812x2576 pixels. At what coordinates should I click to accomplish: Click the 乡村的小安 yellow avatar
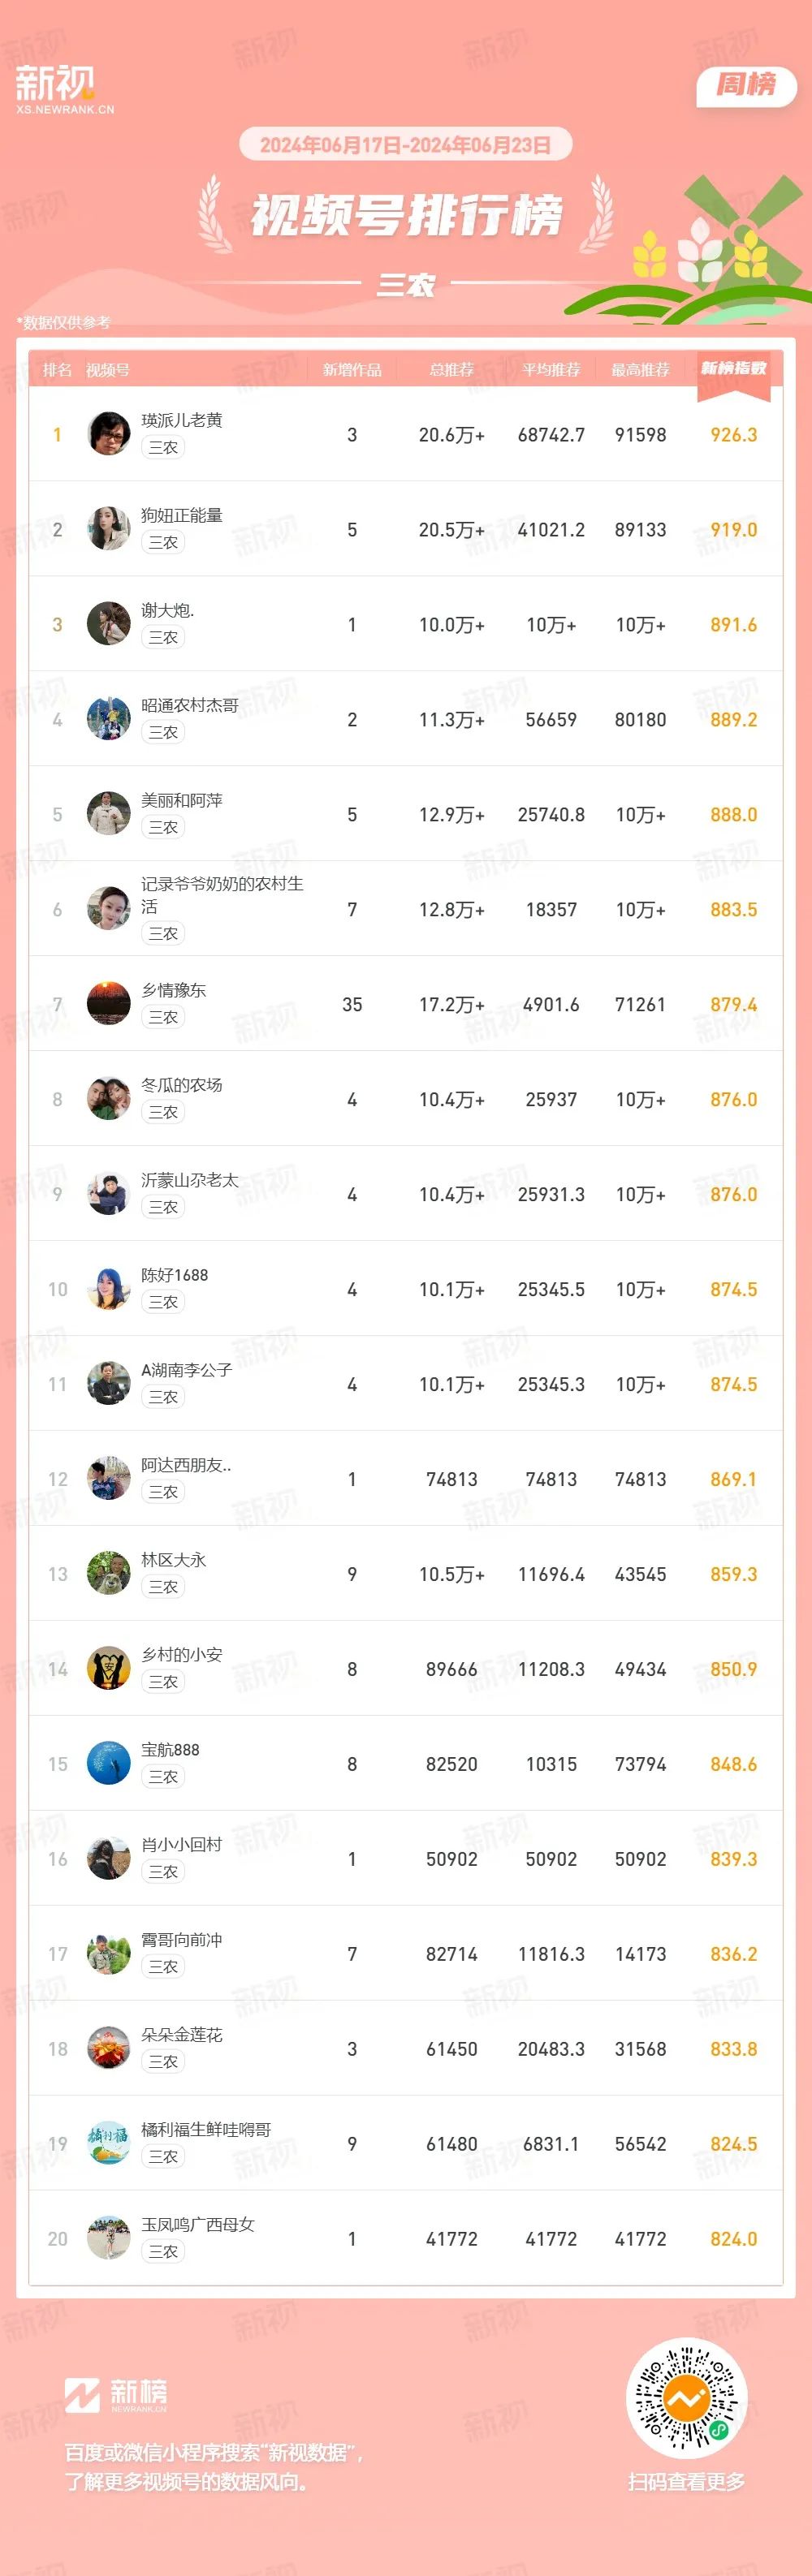108,1669
